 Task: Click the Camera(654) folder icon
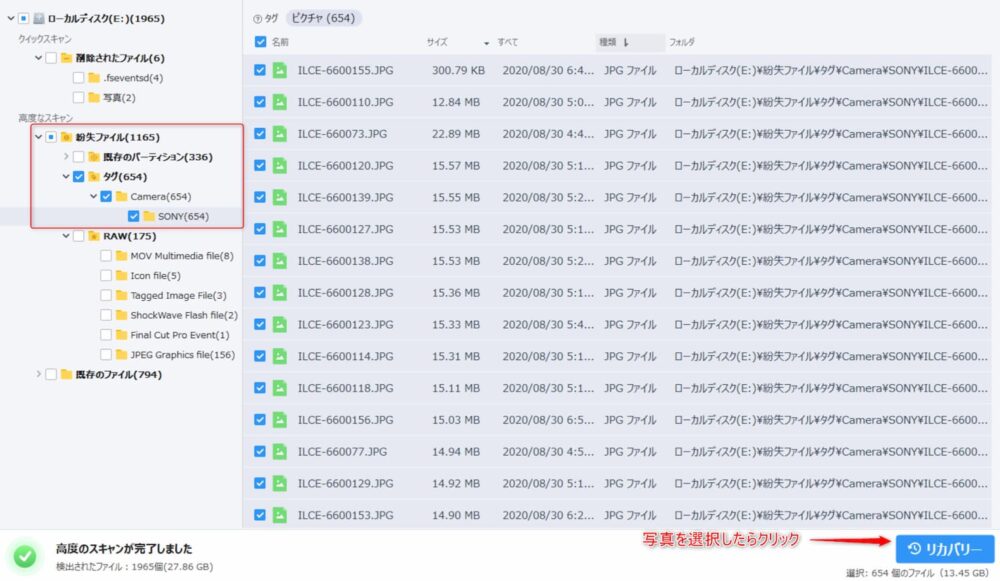(122, 196)
